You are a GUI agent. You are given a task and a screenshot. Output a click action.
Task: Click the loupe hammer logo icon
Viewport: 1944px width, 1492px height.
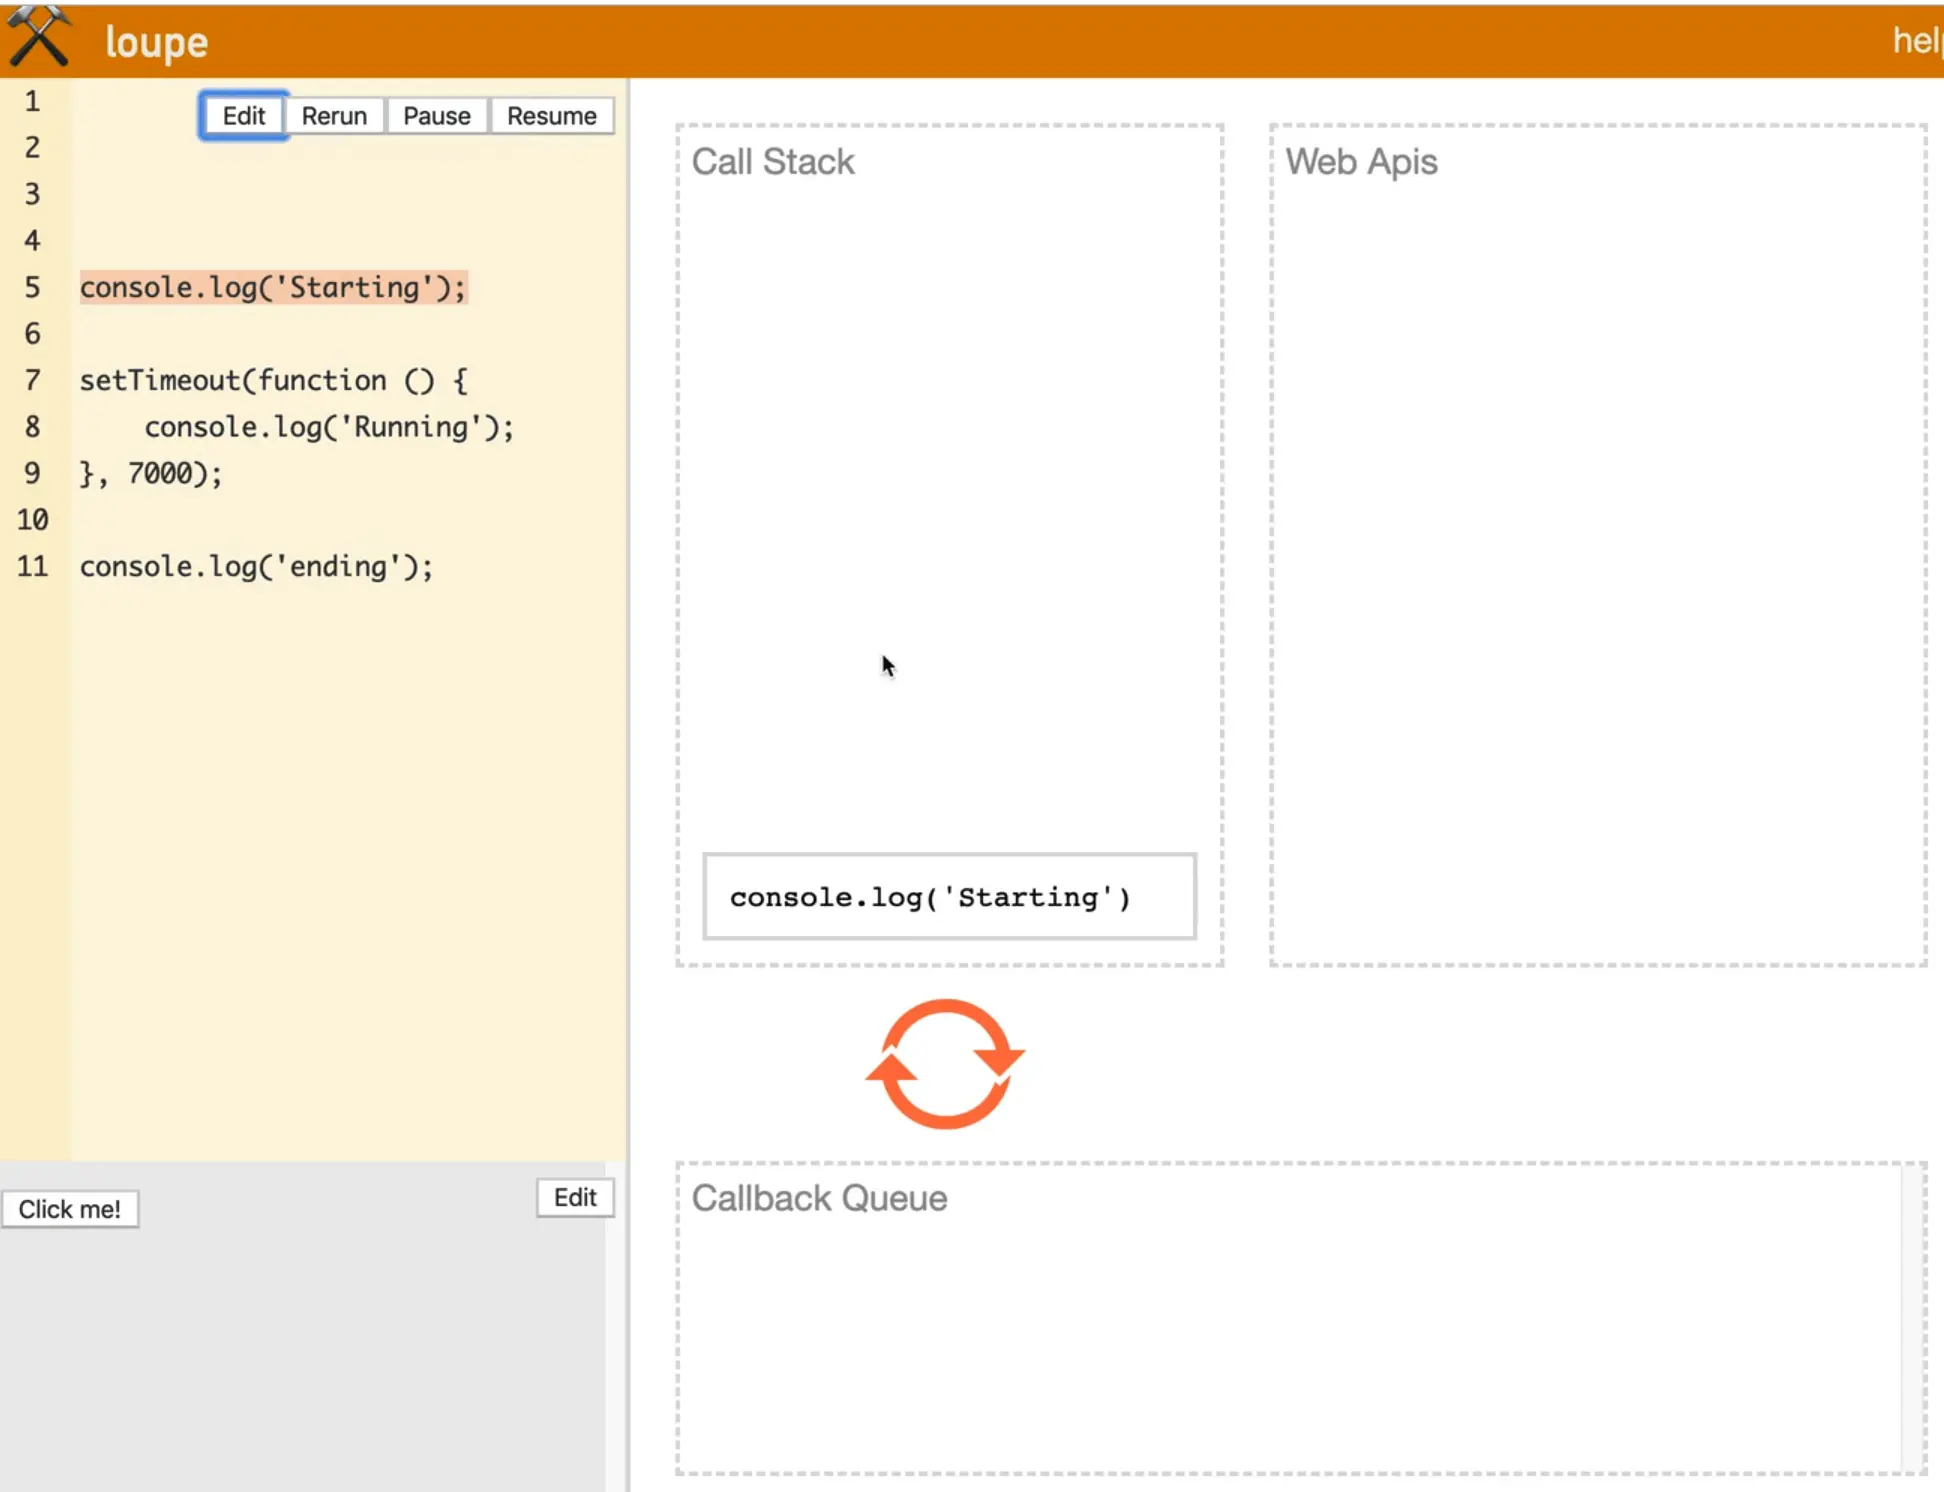click(38, 38)
